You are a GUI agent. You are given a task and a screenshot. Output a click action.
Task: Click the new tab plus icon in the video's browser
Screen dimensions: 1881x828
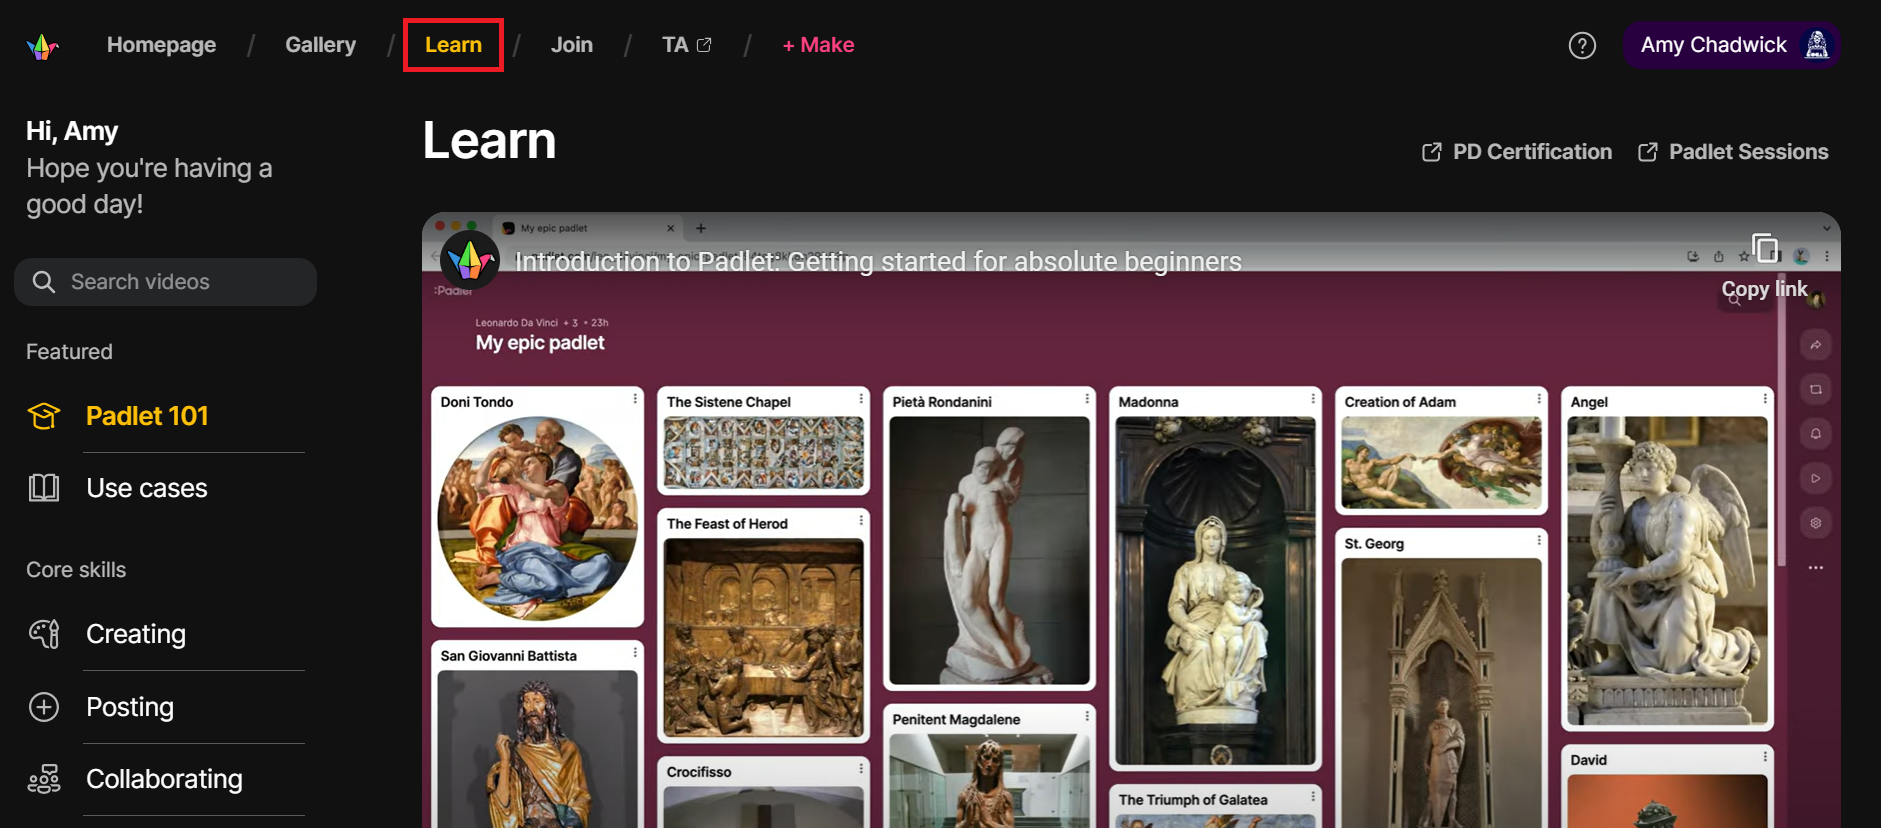701,228
